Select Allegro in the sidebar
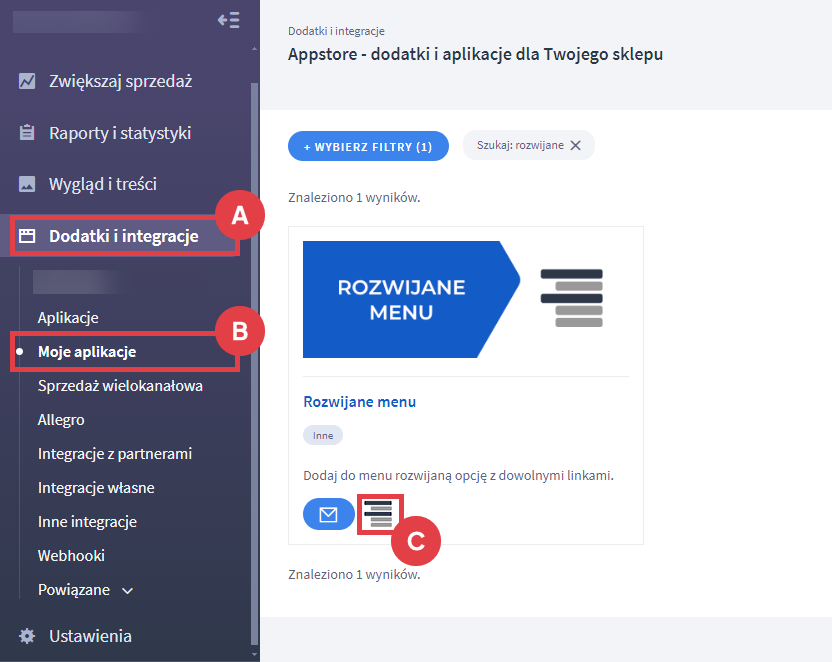 tap(61, 420)
